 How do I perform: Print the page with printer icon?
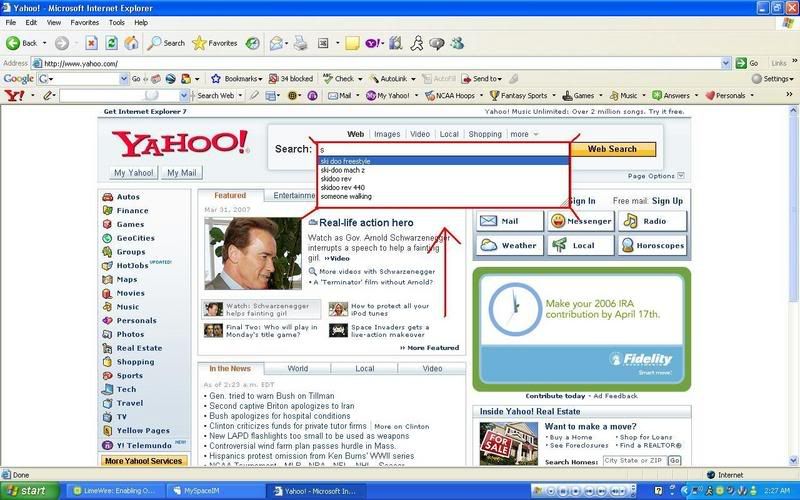(x=301, y=43)
